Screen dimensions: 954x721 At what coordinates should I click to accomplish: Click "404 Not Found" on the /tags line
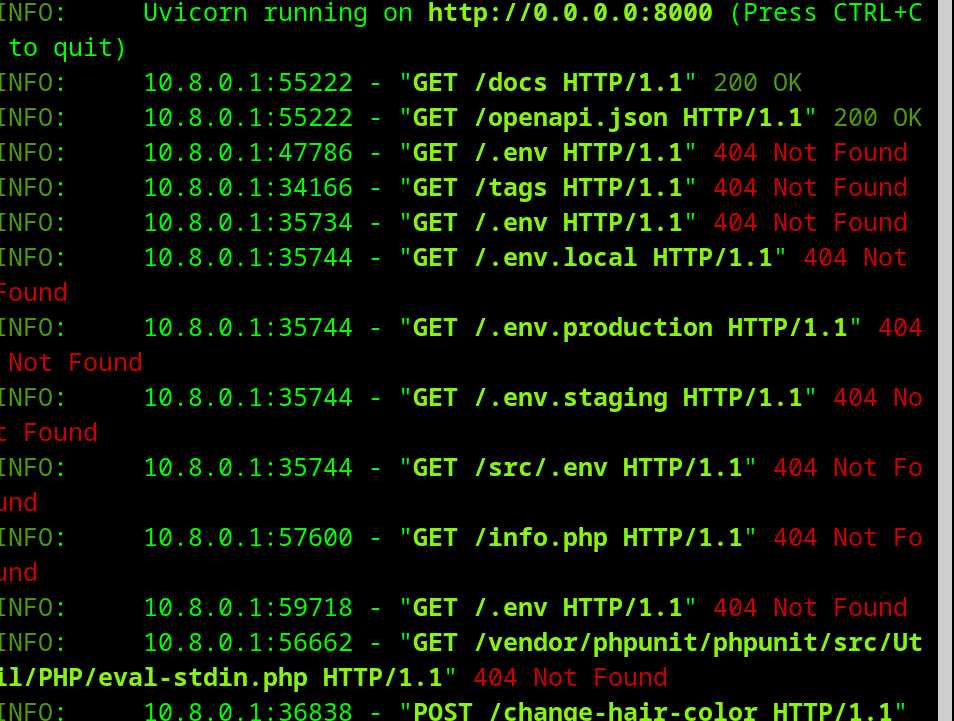[810, 188]
